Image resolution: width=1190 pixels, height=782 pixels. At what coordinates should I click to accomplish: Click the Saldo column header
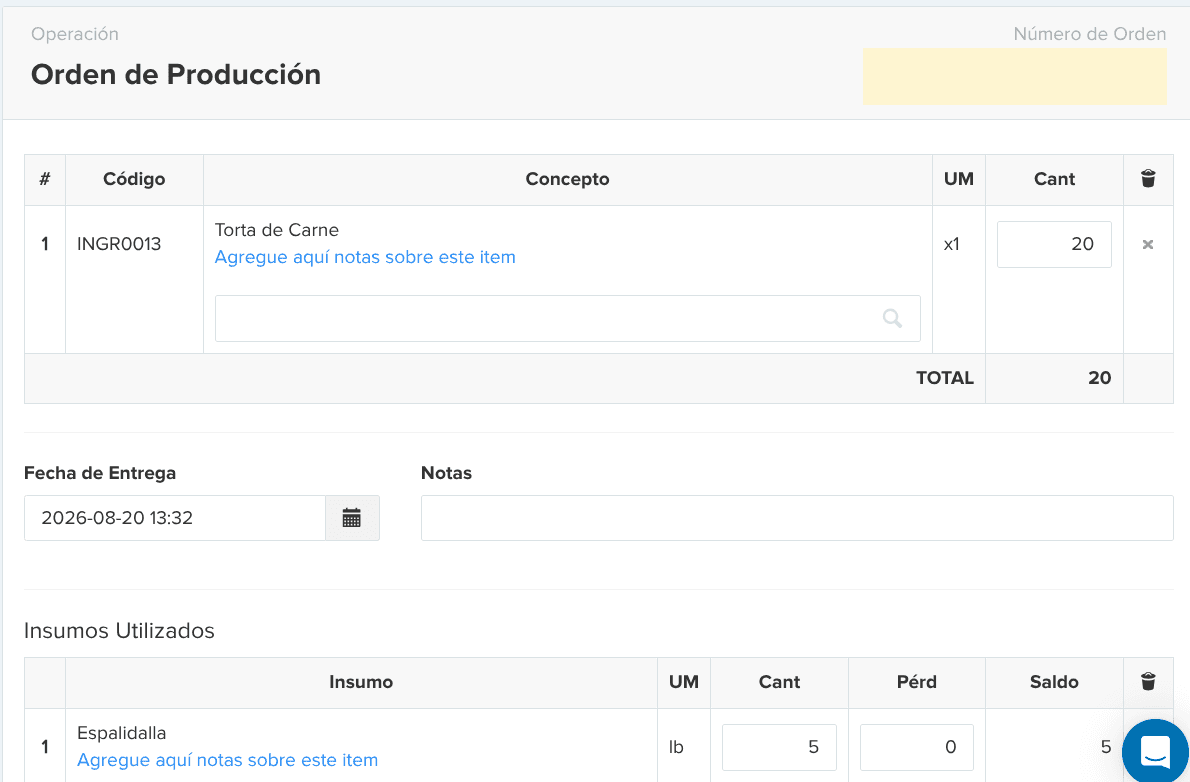1054,682
